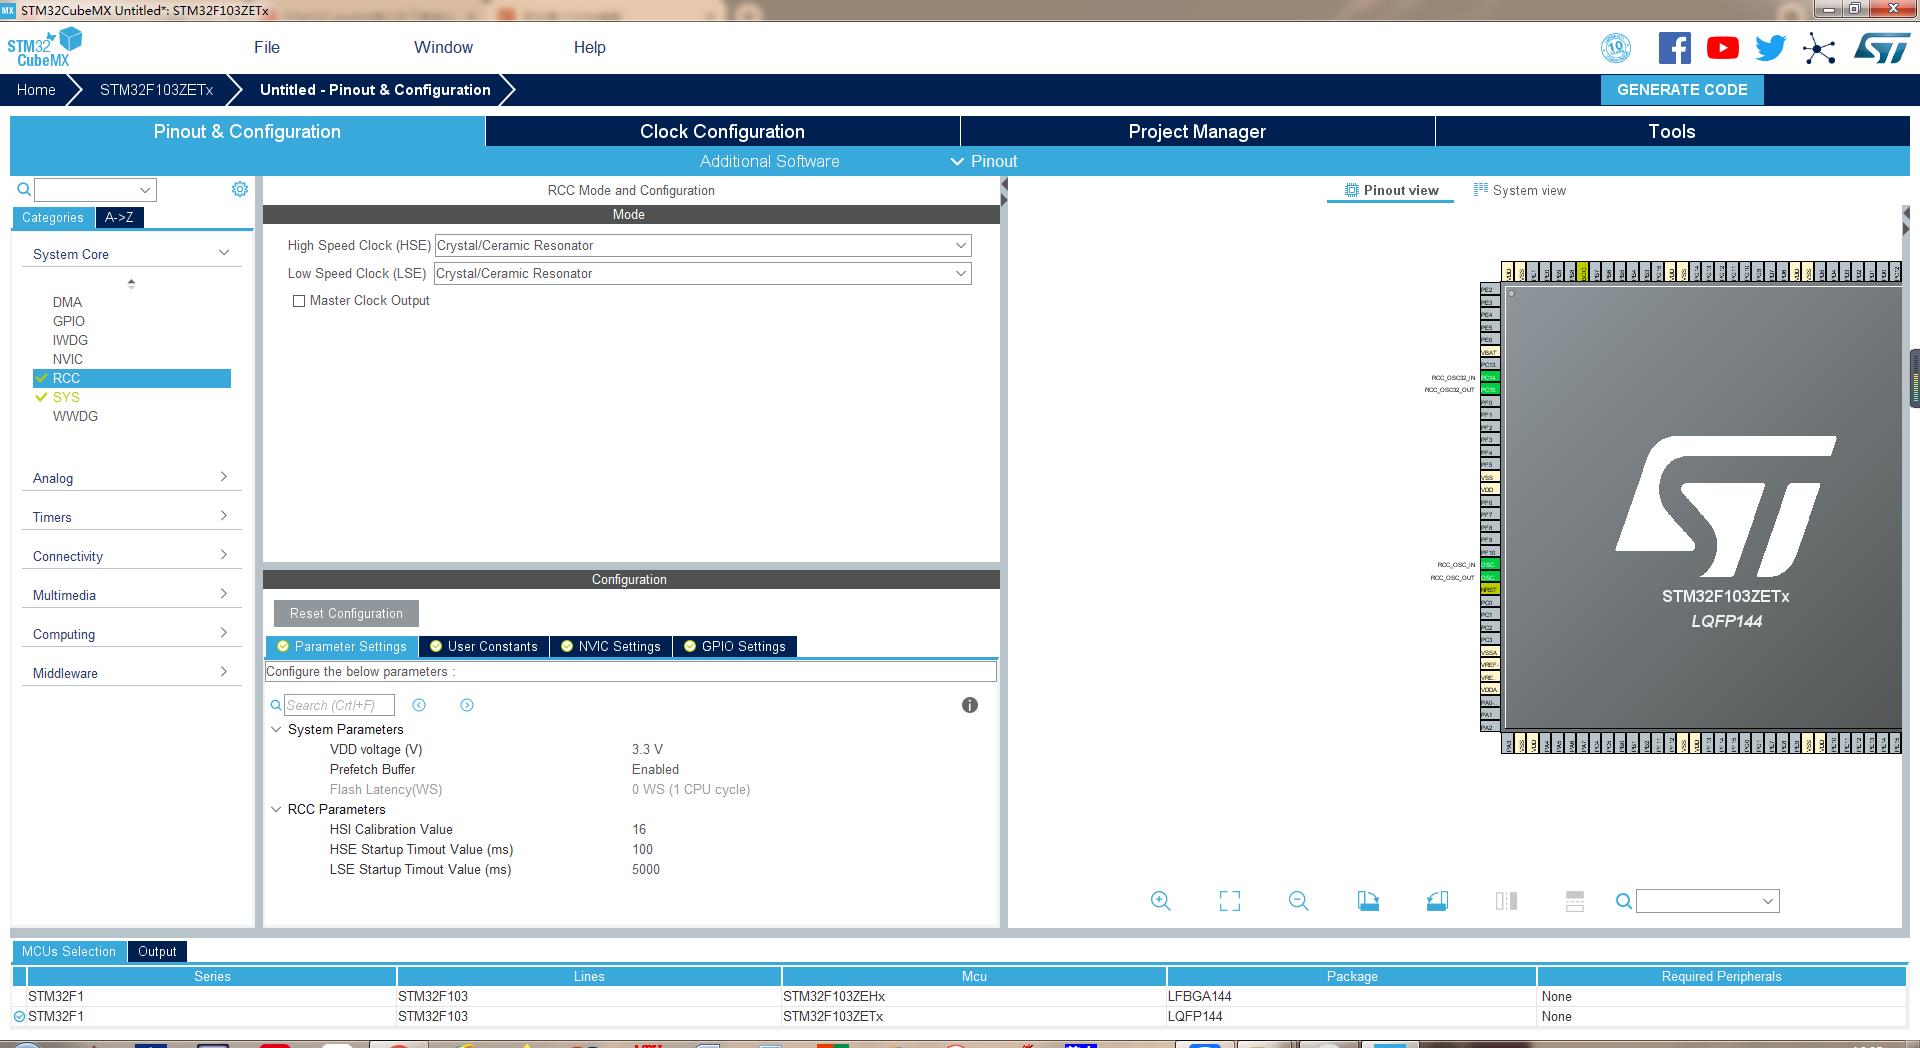Click the ST logo icon

pyautogui.click(x=1882, y=48)
